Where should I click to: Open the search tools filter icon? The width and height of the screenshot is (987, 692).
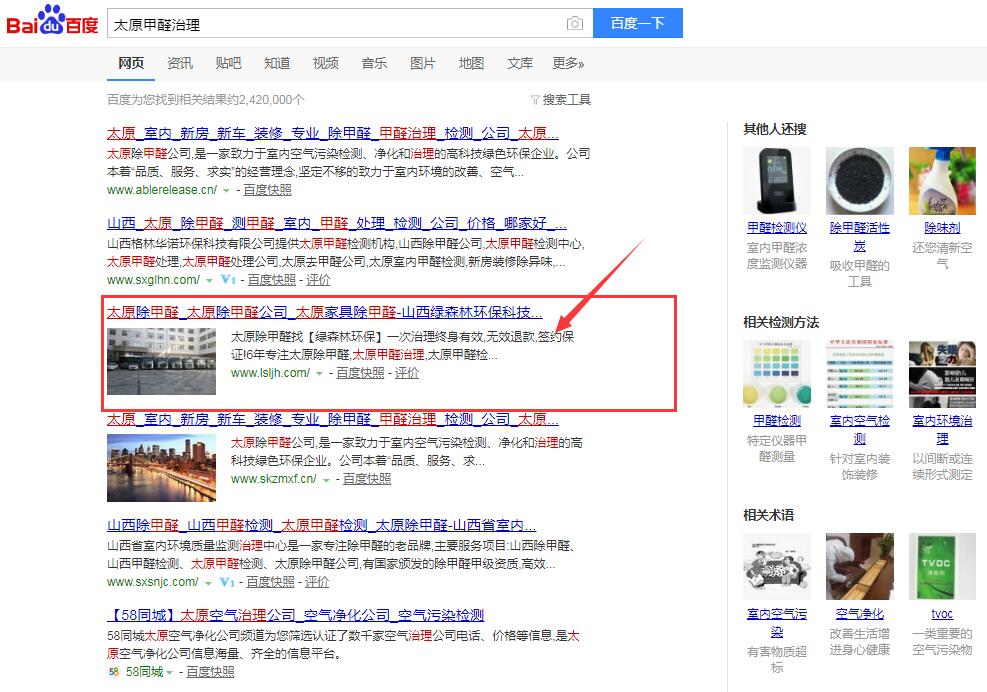pyautogui.click(x=536, y=100)
